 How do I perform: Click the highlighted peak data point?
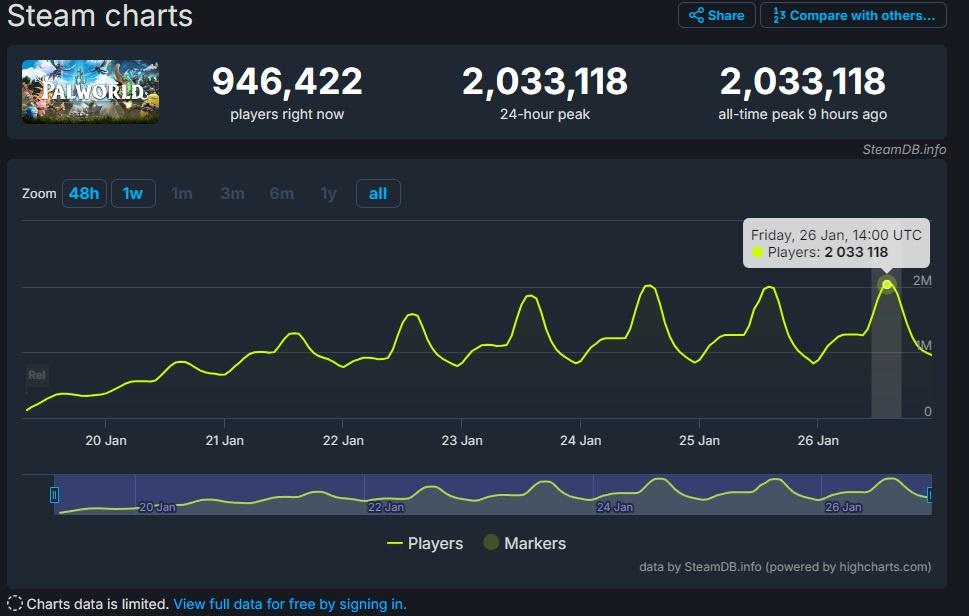[887, 284]
